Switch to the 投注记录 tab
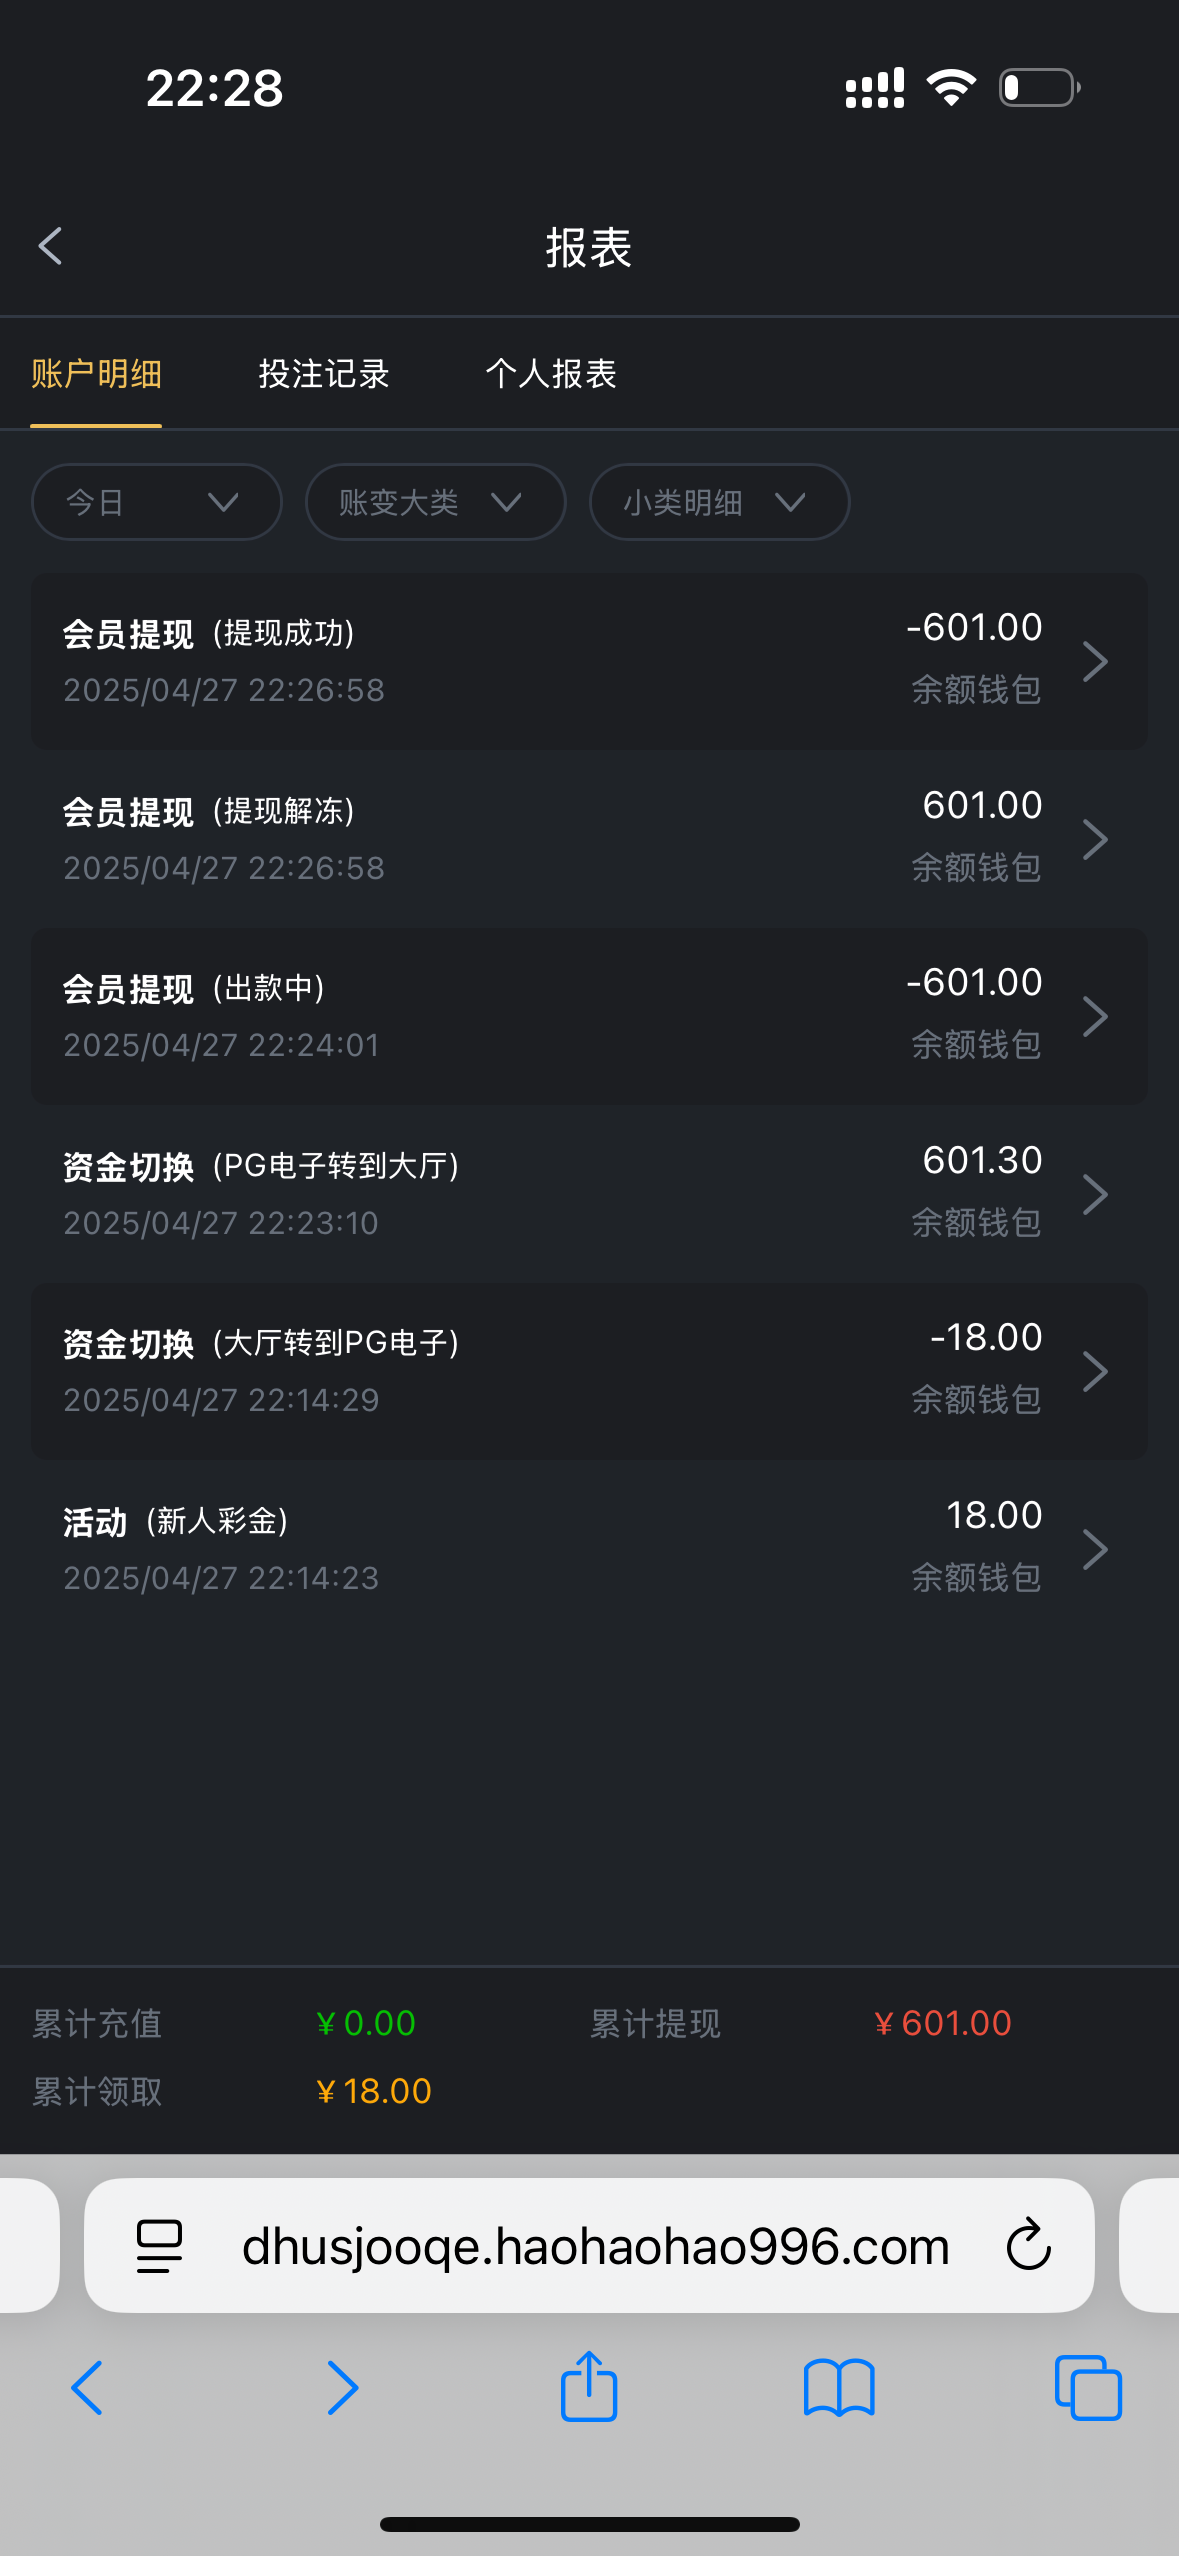Screen dimensions: 1179x2556 pos(323,374)
